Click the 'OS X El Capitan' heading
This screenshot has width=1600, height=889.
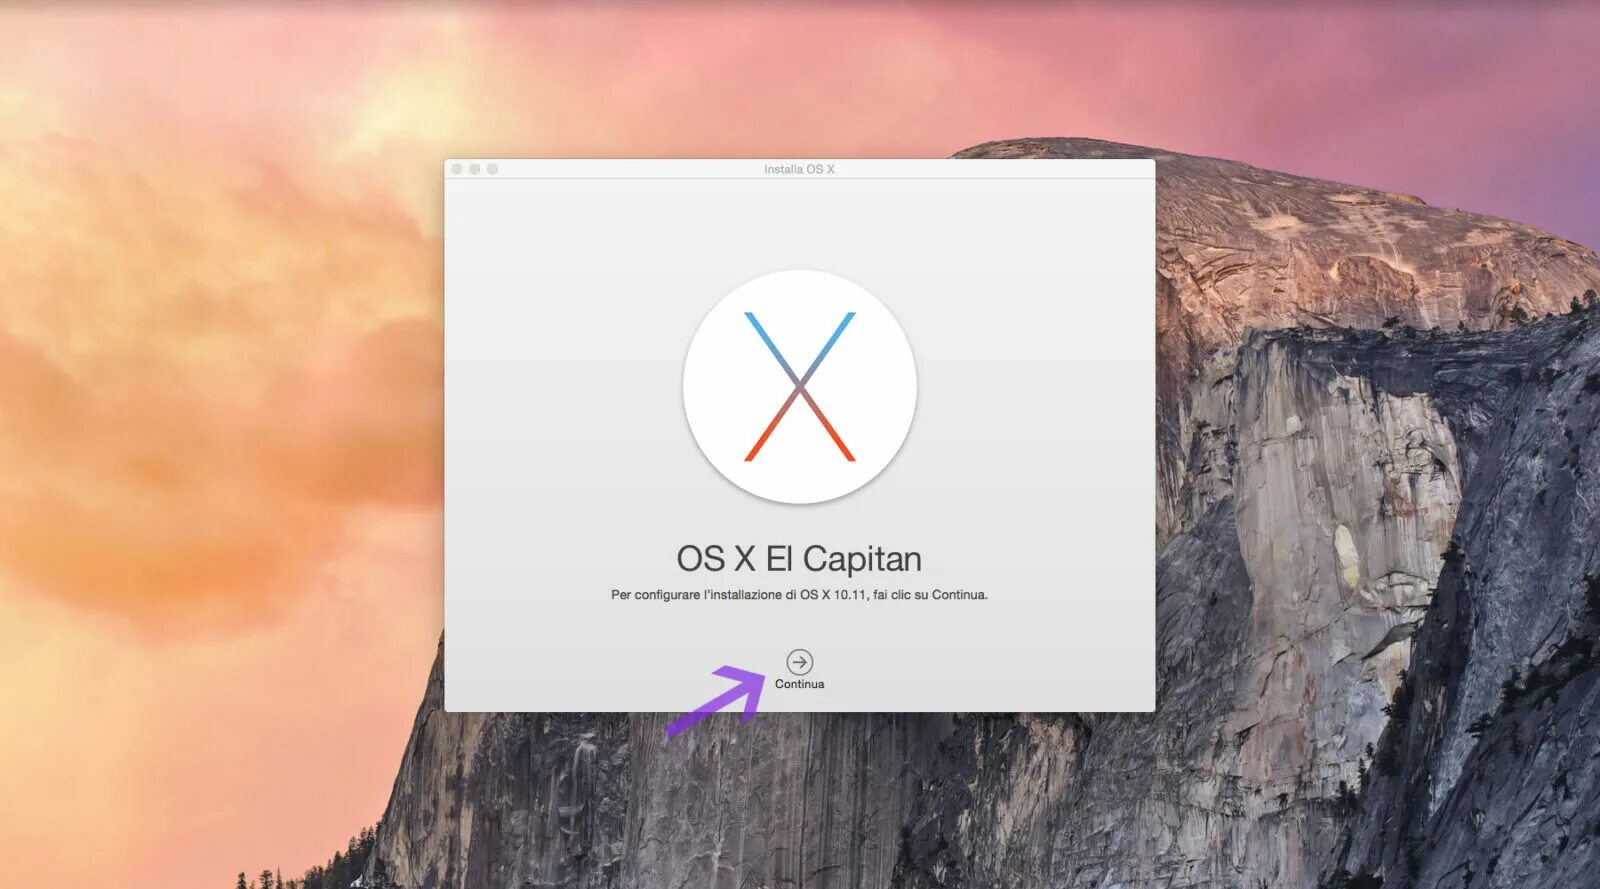click(x=799, y=558)
